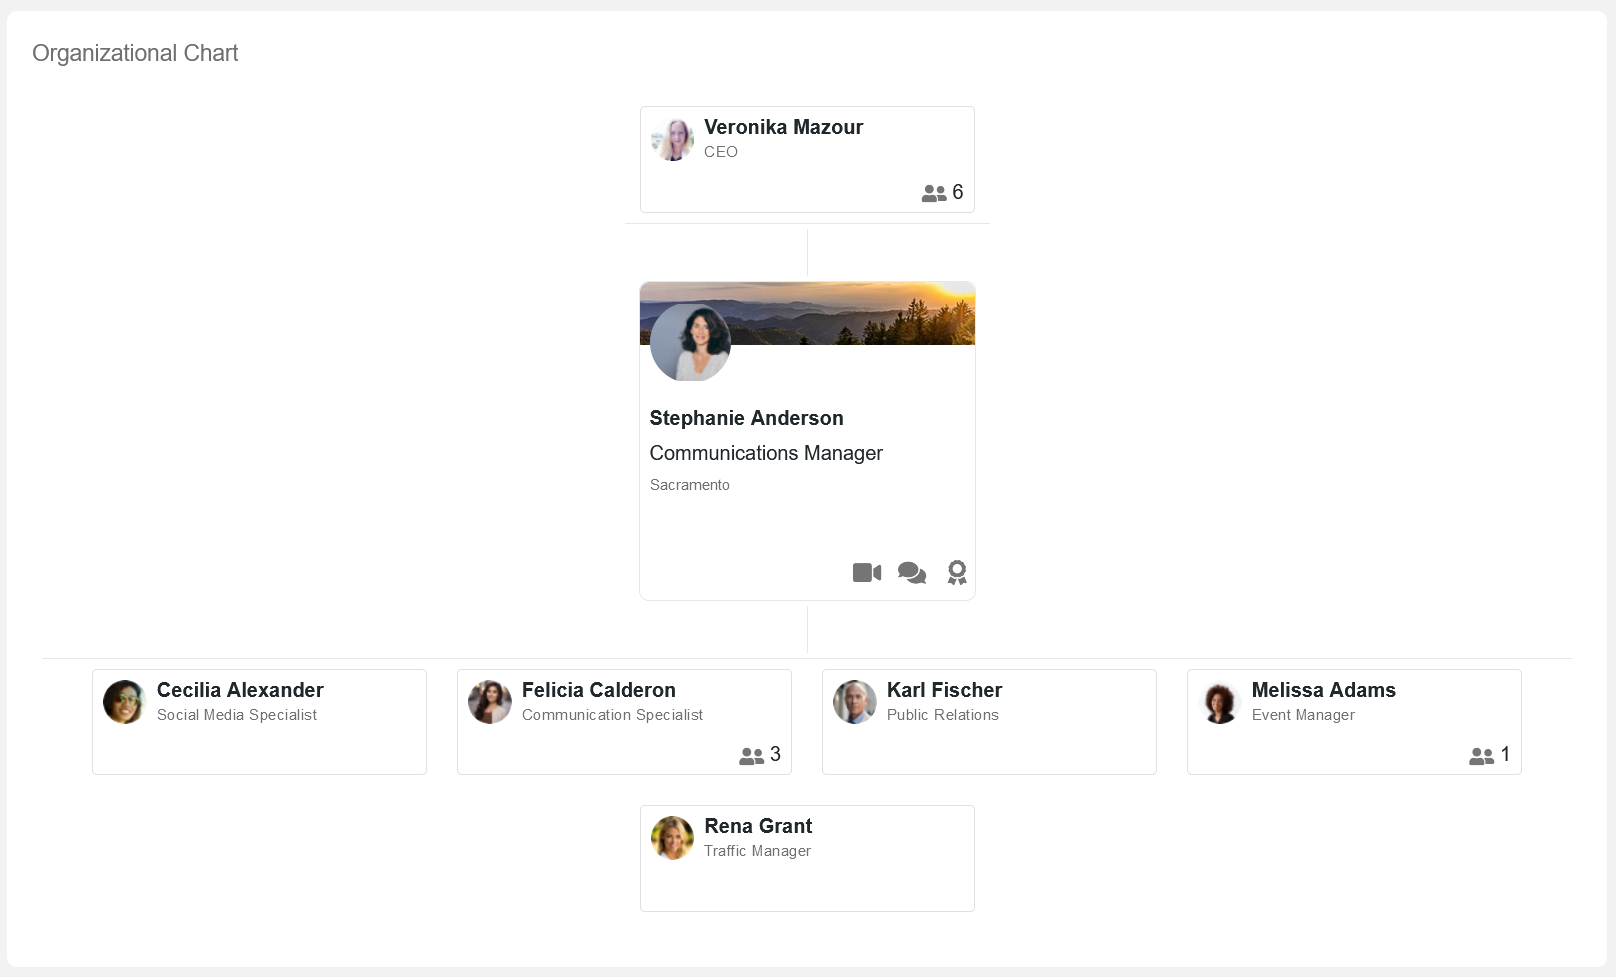Click the people icon on Veronika Mazour's card
Viewport: 1616px width, 977px height.
pyautogui.click(x=934, y=193)
